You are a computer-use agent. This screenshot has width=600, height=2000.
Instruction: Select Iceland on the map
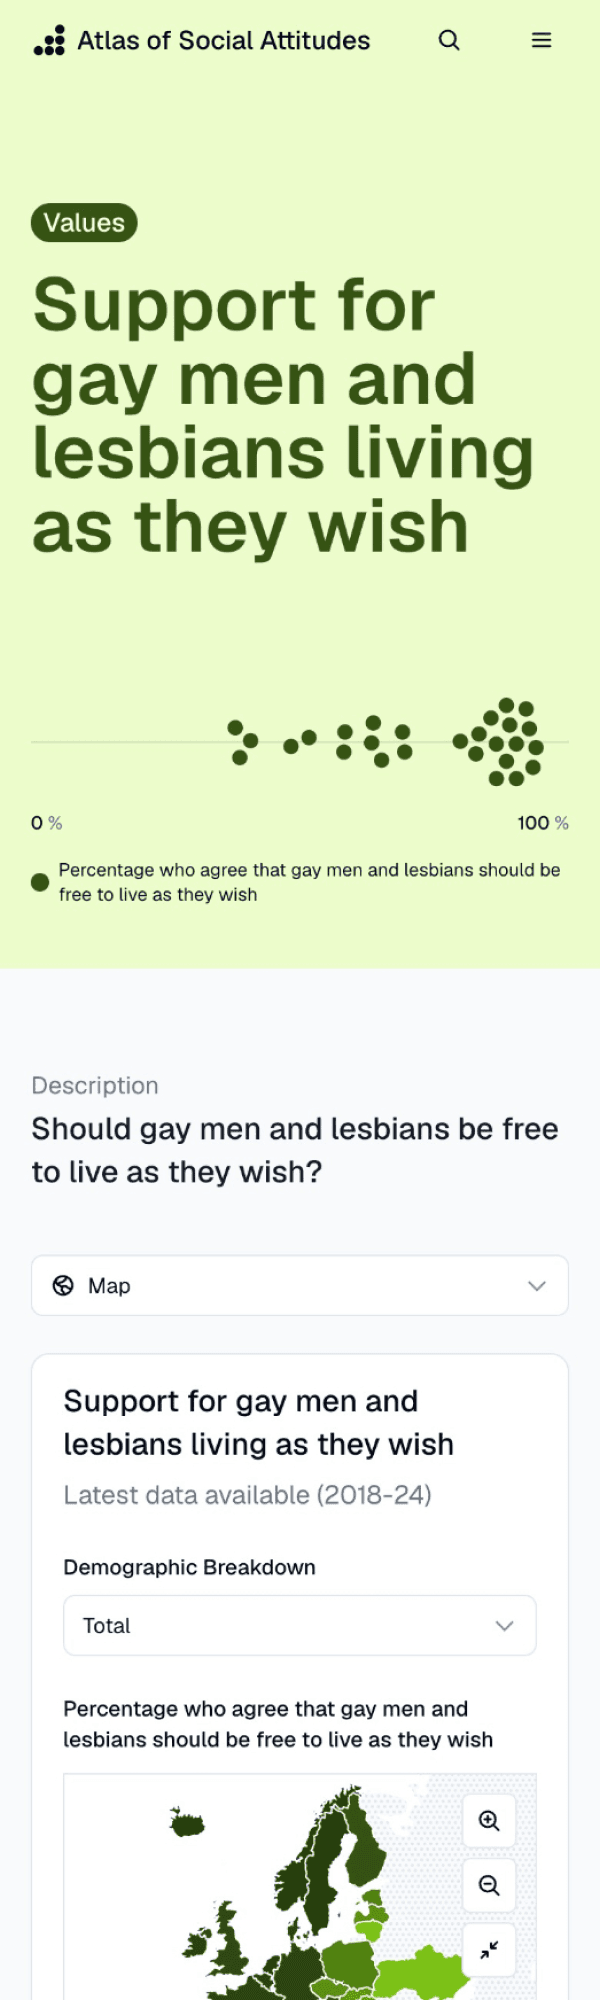(x=187, y=1824)
